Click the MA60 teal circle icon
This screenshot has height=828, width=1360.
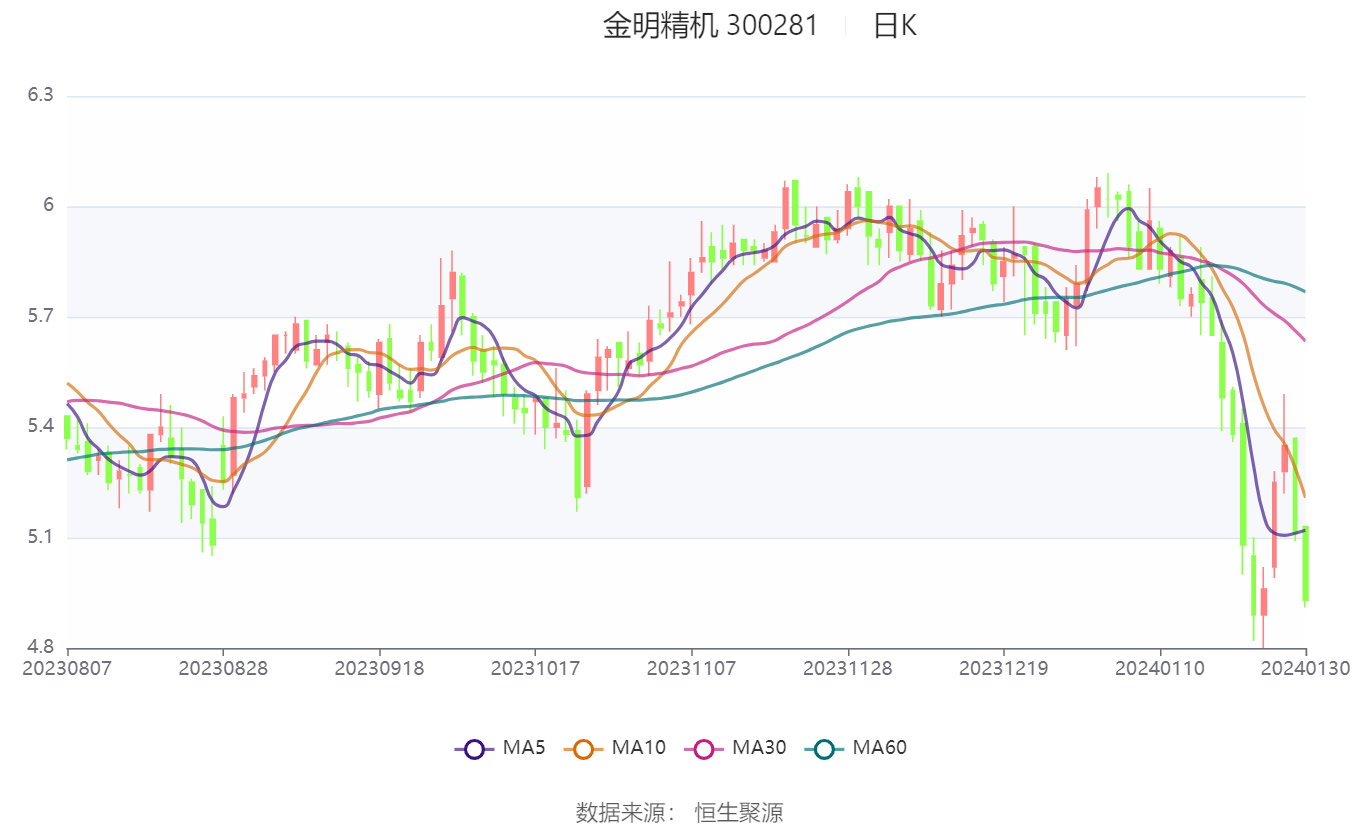tap(825, 748)
